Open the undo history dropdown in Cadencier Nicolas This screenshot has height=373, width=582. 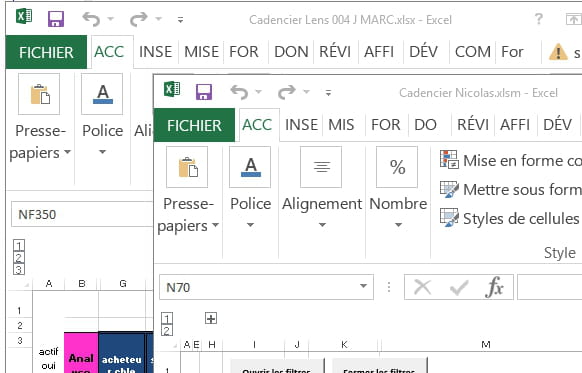tap(259, 92)
